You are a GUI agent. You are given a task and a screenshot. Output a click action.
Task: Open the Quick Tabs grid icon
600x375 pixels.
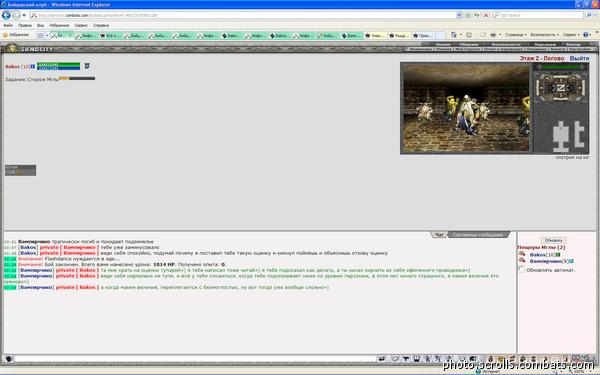[40, 35]
